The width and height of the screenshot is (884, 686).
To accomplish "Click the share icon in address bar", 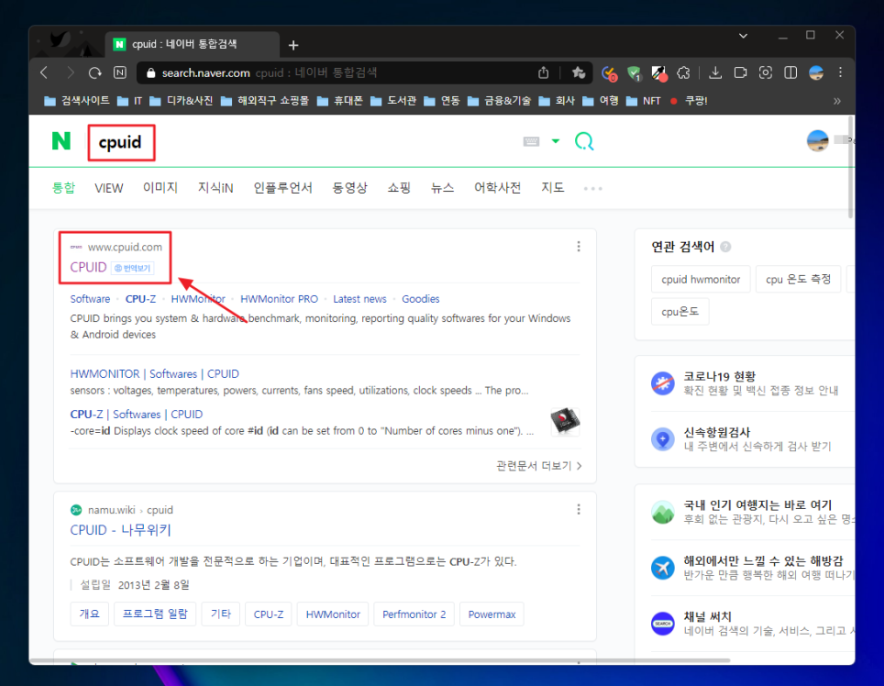I will point(543,73).
